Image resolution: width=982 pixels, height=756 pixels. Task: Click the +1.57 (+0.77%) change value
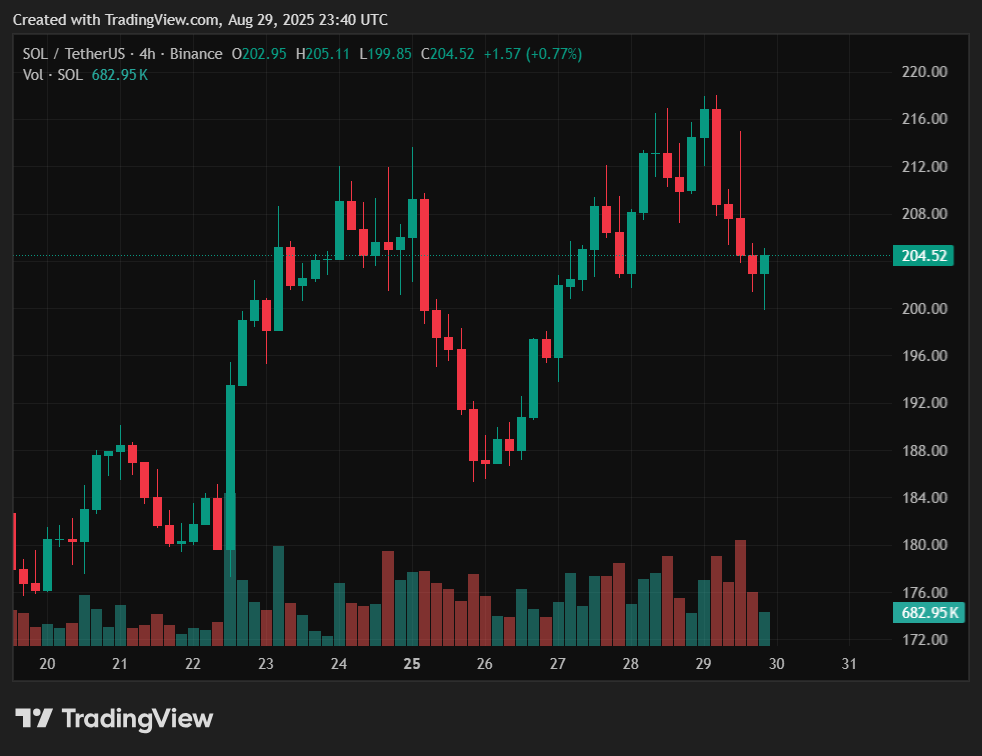click(x=532, y=54)
